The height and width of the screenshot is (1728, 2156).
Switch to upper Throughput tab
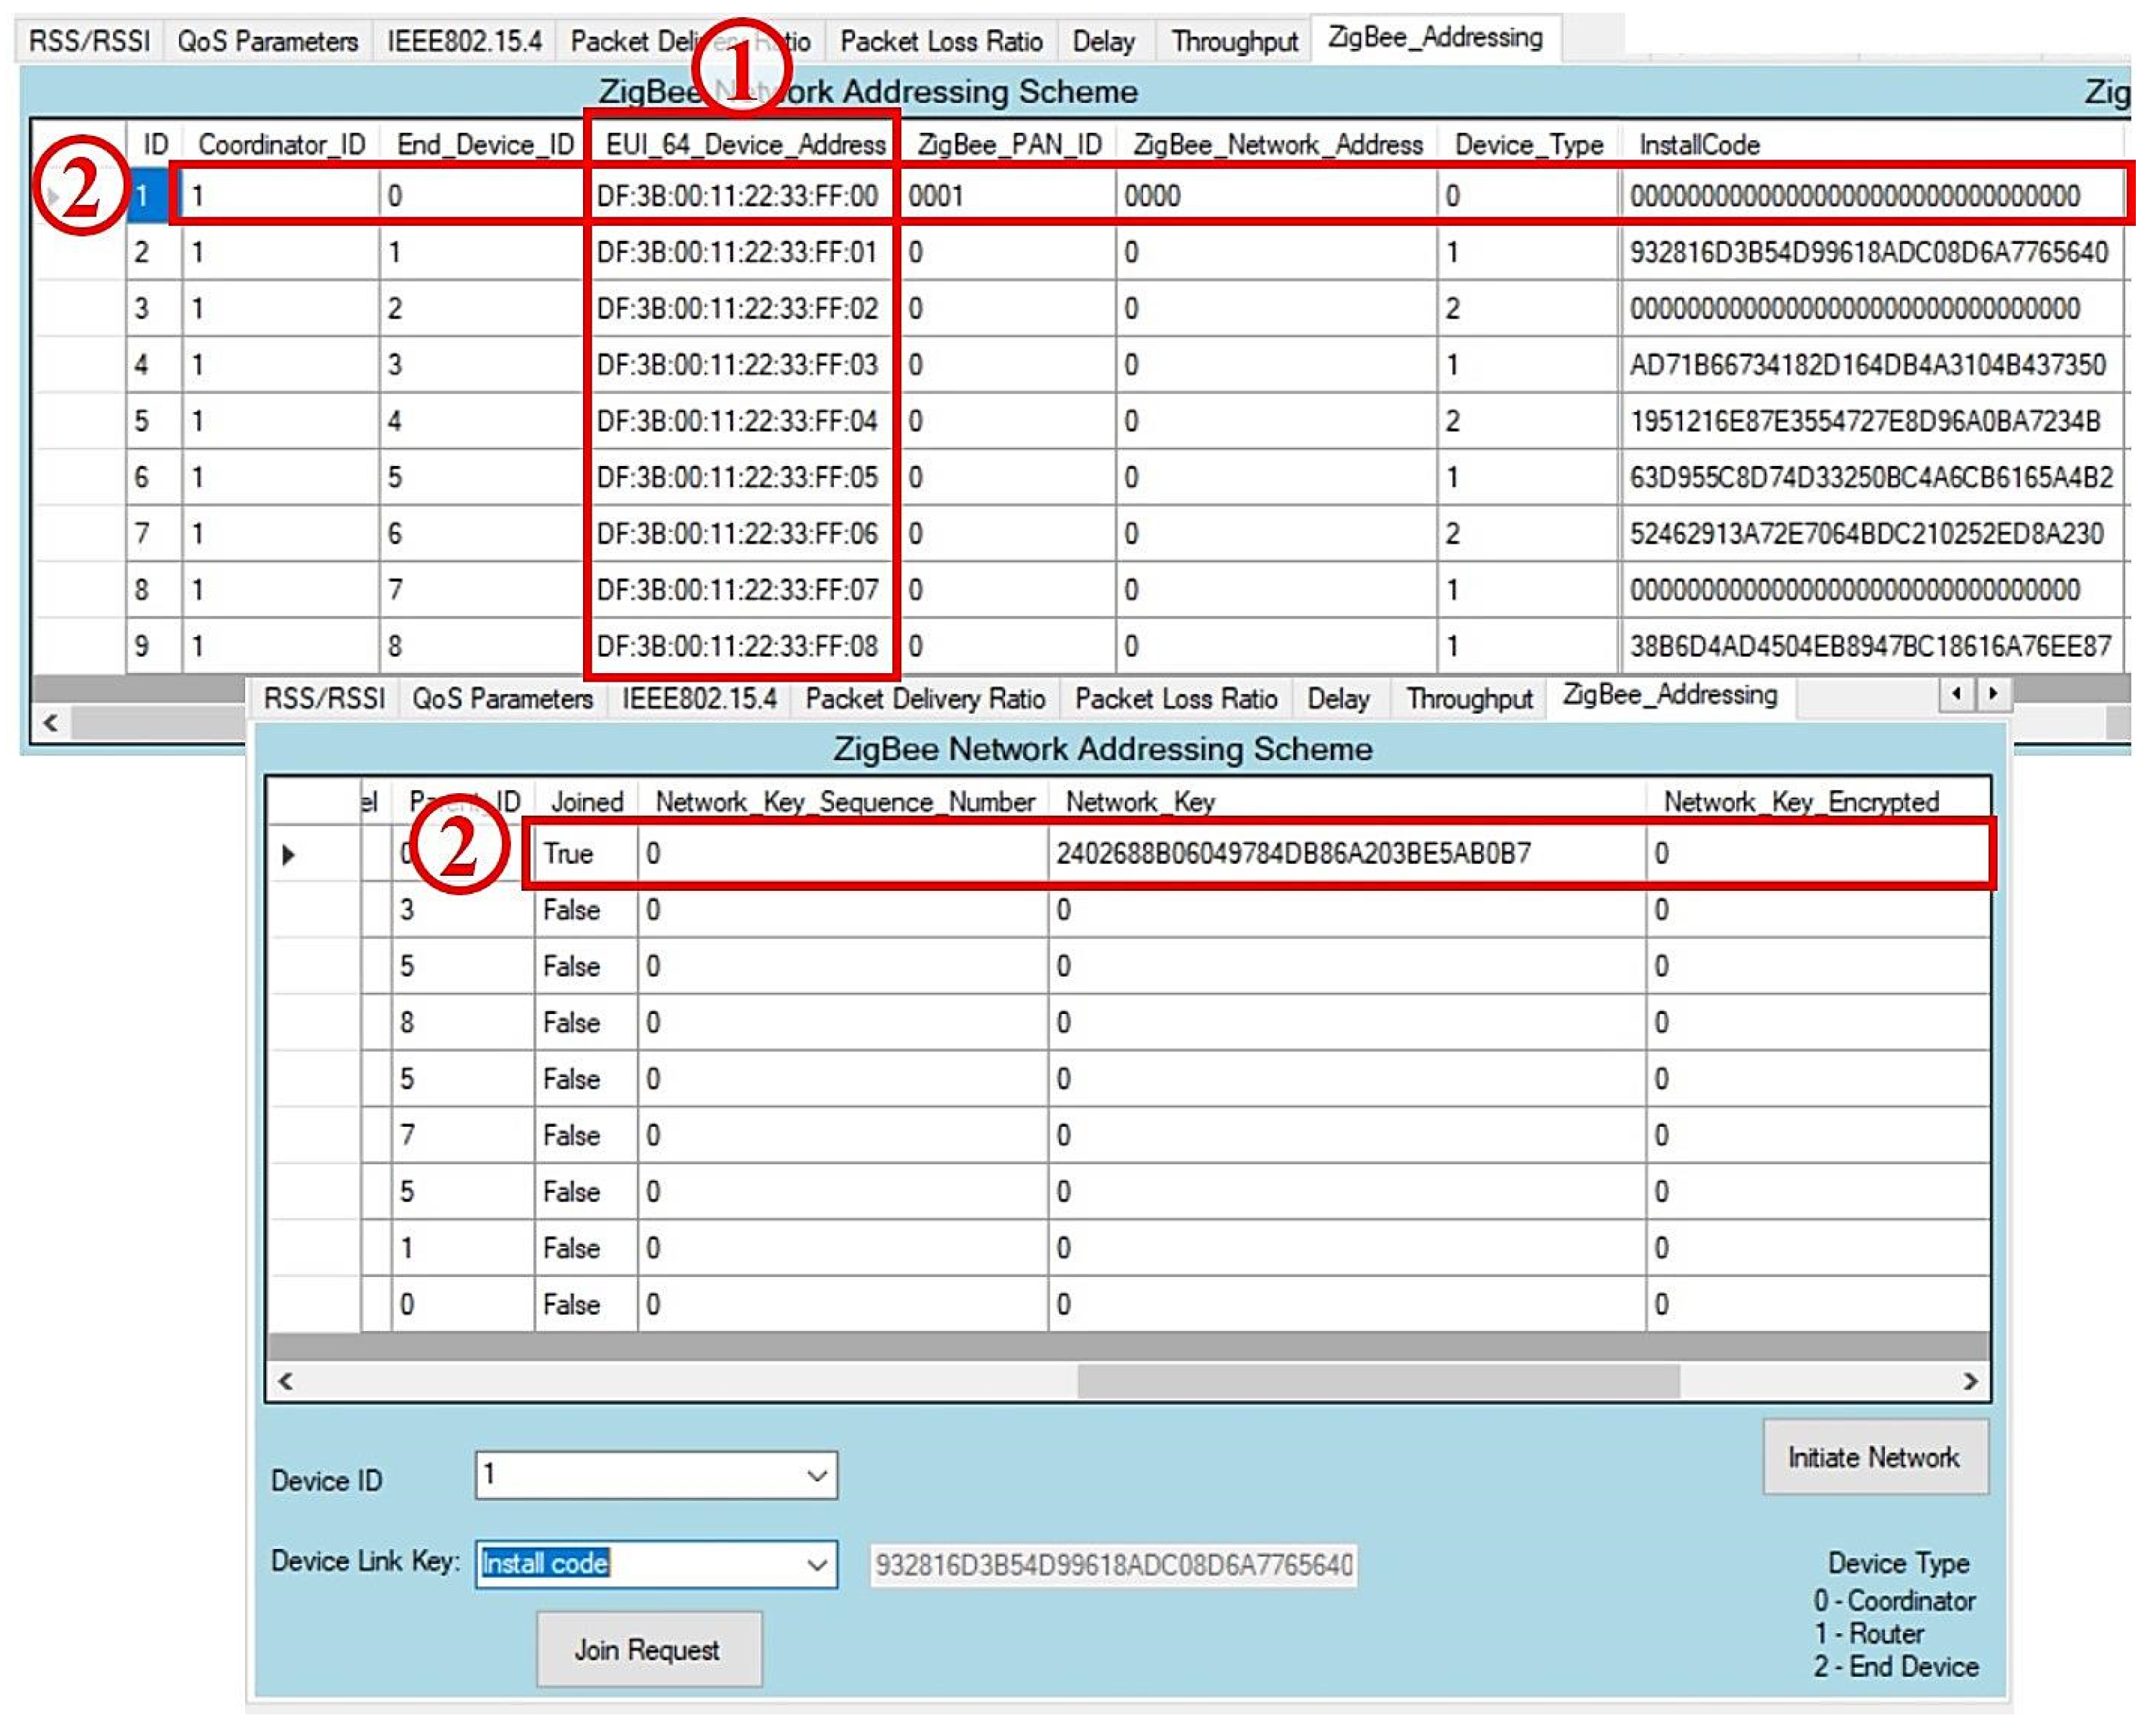pos(1234,42)
